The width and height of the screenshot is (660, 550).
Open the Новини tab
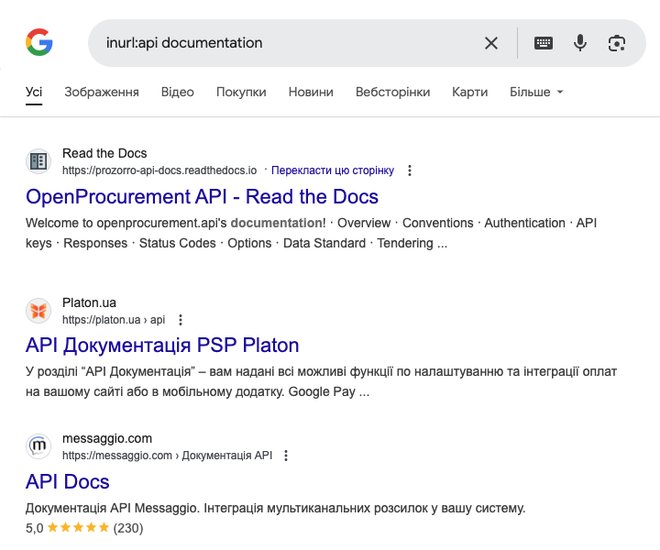(x=311, y=92)
